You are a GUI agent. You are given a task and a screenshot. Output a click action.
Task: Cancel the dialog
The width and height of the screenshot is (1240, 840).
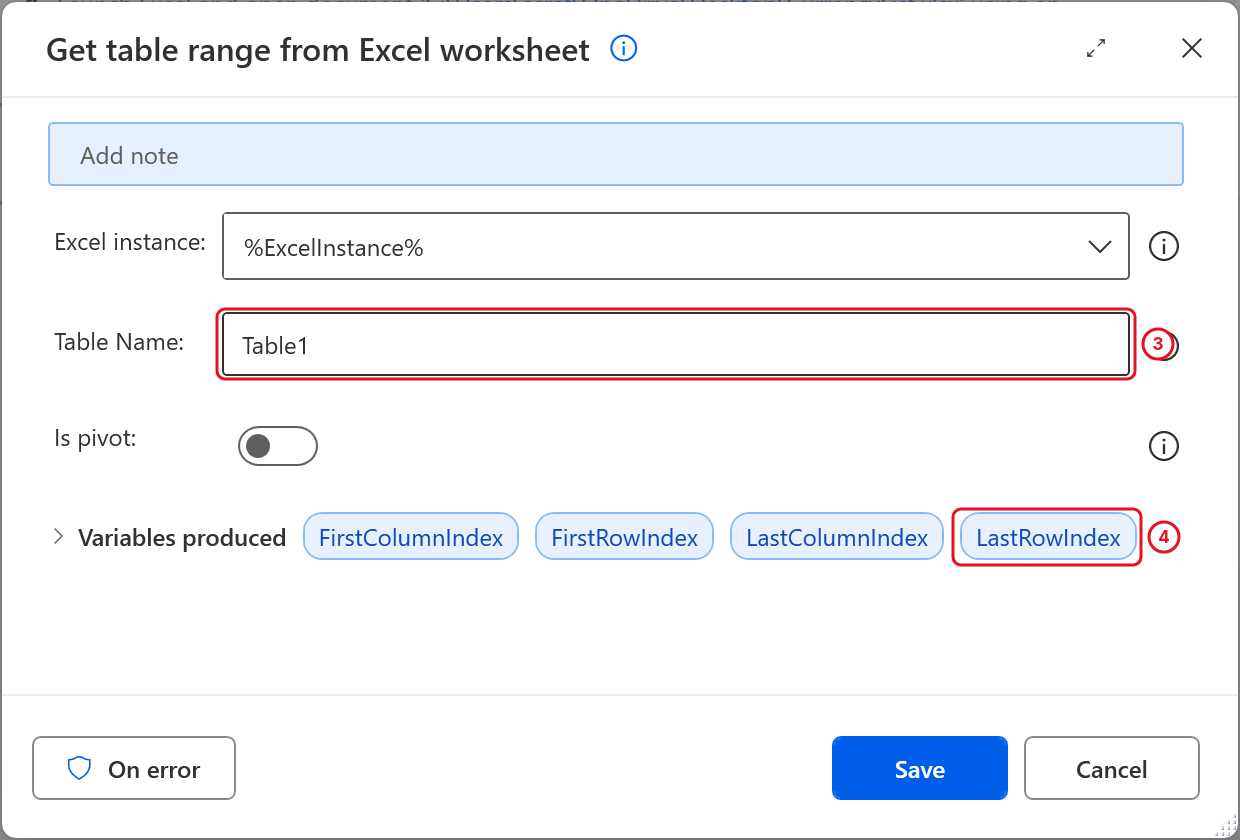click(x=1111, y=769)
